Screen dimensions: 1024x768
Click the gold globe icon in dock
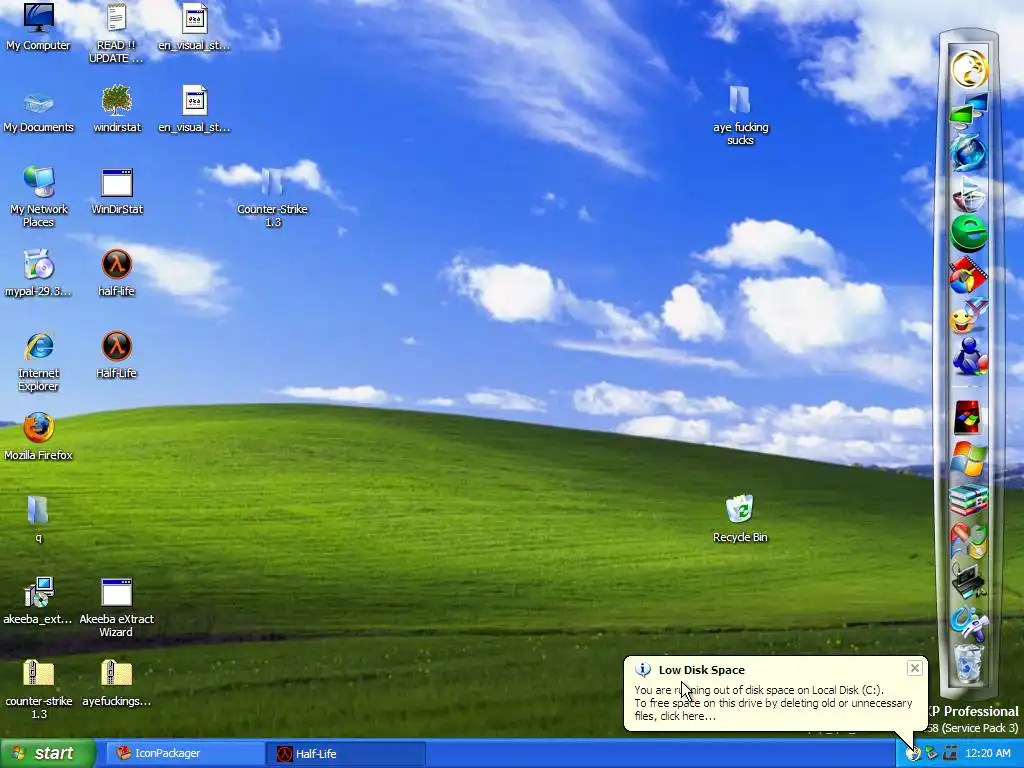pos(969,69)
